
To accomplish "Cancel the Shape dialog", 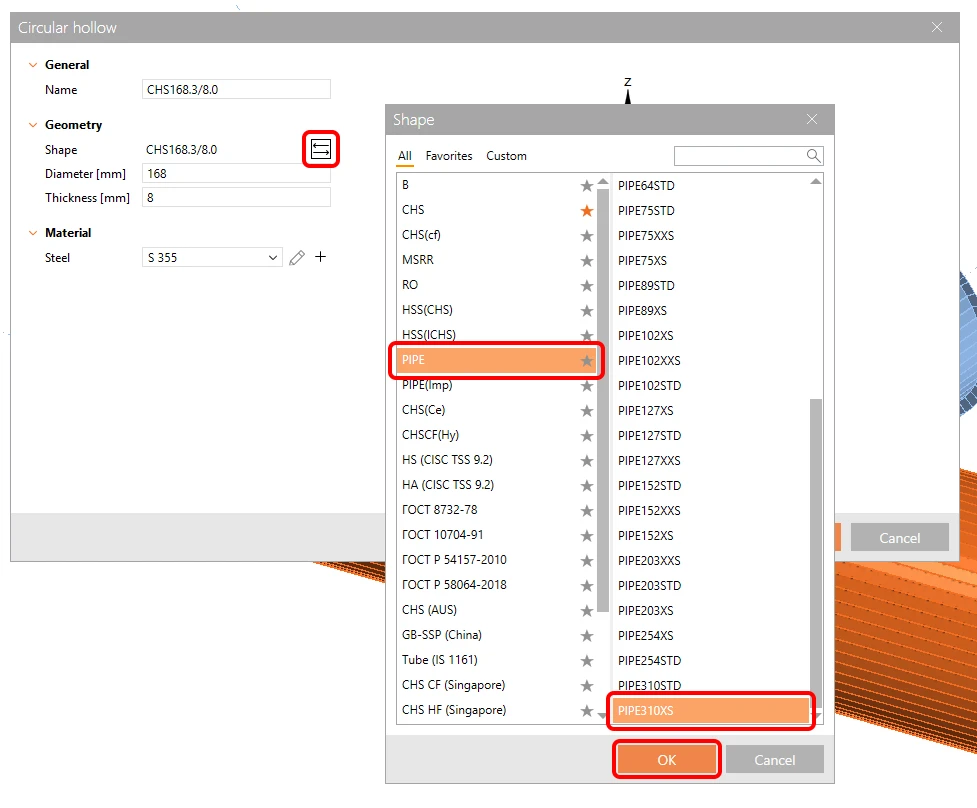I will click(774, 759).
